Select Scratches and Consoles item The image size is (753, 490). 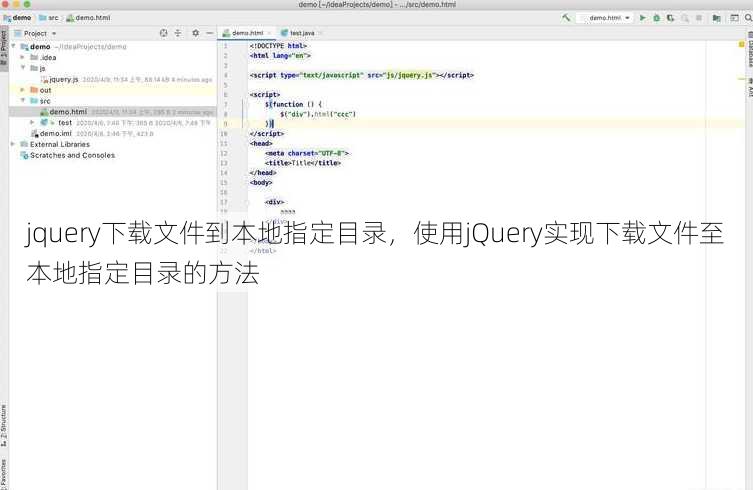73,155
